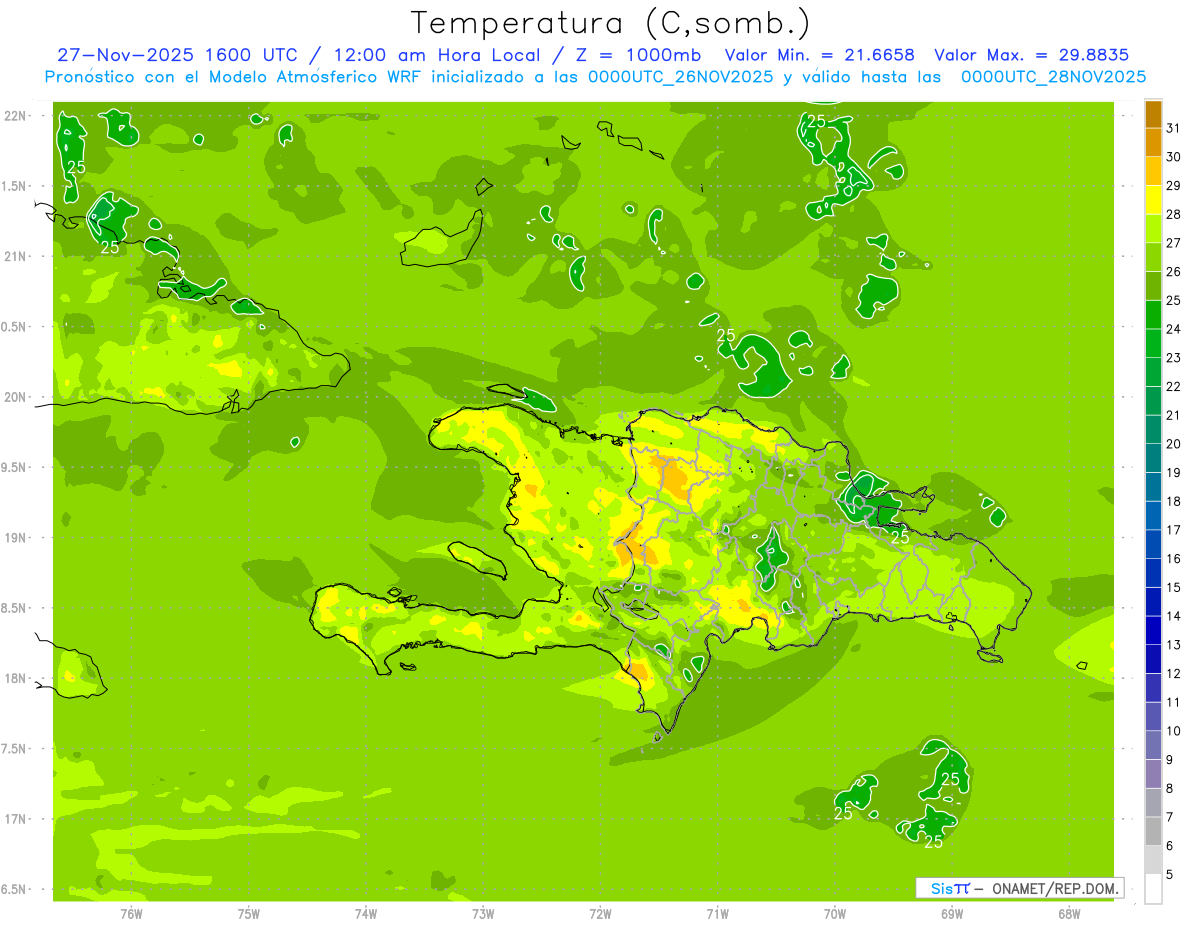Click legend swatch between 18 and 19

click(x=1154, y=487)
